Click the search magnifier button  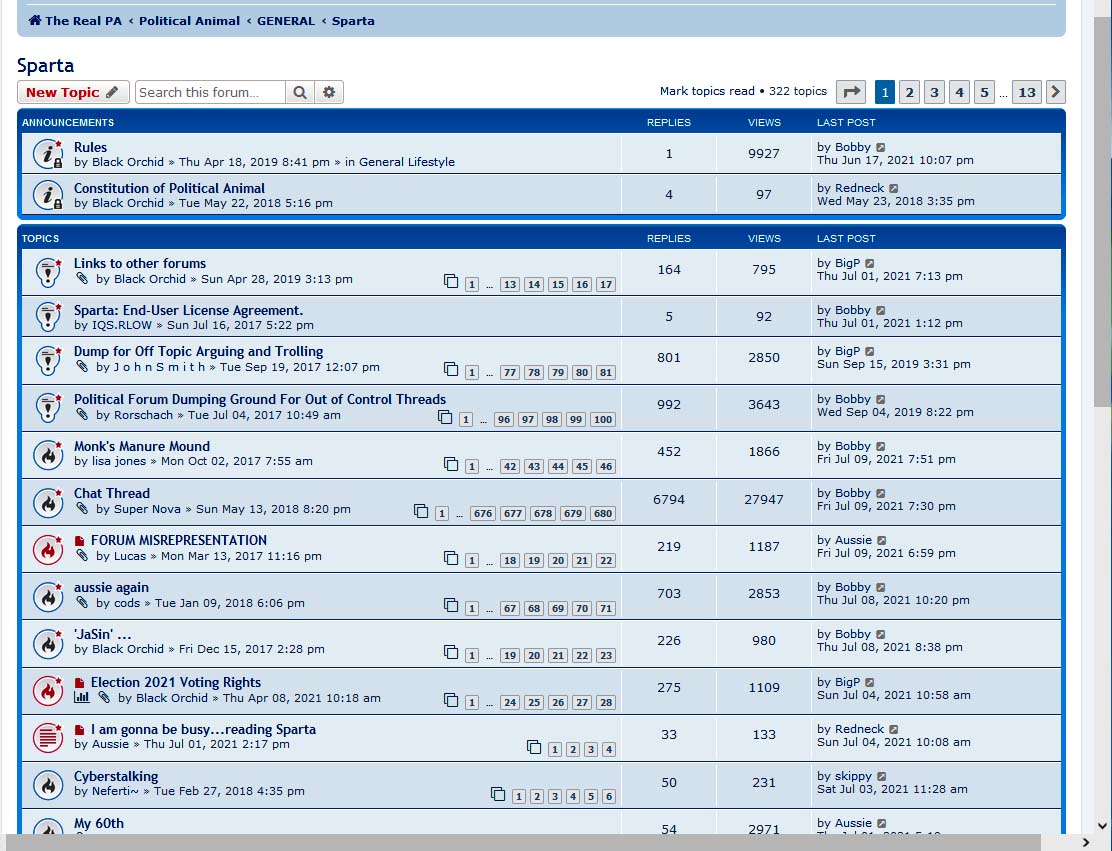pyautogui.click(x=299, y=93)
